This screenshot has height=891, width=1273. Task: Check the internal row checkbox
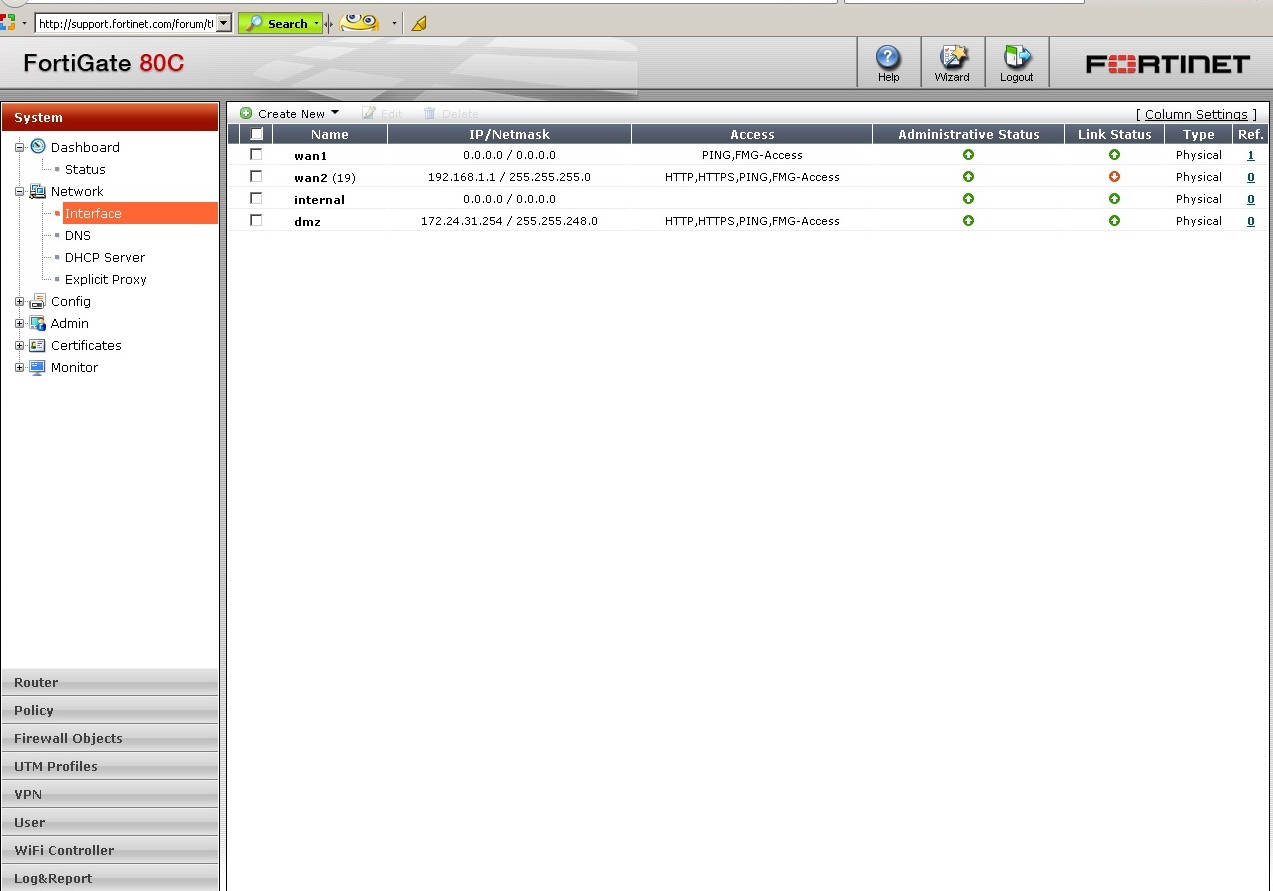256,198
